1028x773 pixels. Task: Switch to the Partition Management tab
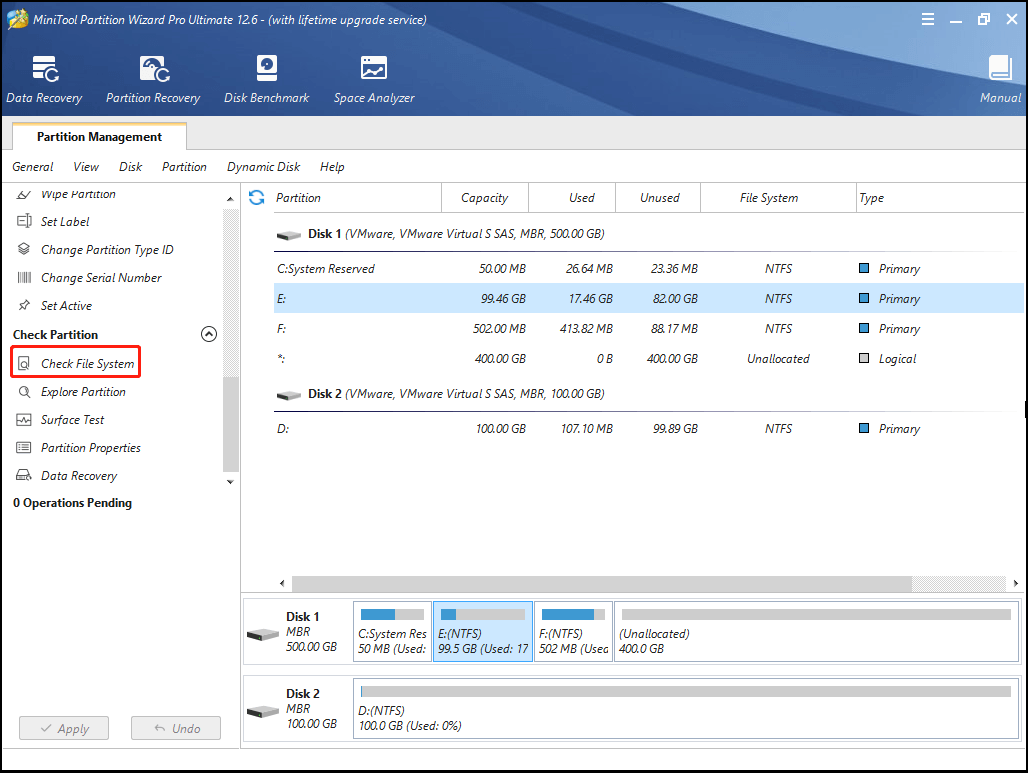97,136
